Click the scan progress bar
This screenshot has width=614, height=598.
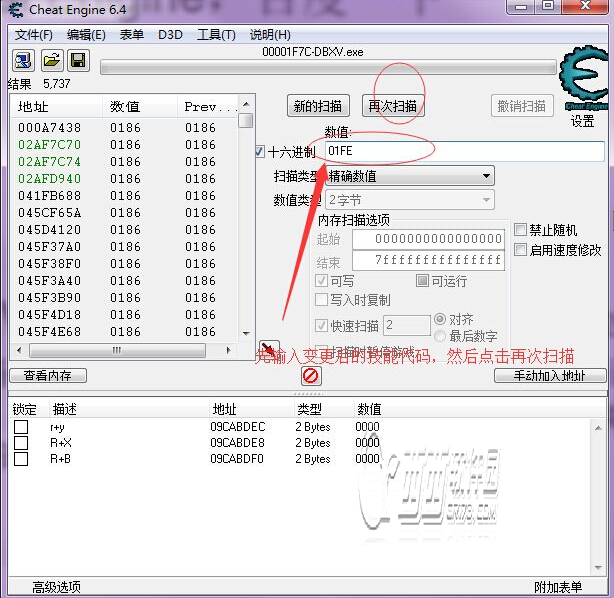pyautogui.click(x=328, y=67)
